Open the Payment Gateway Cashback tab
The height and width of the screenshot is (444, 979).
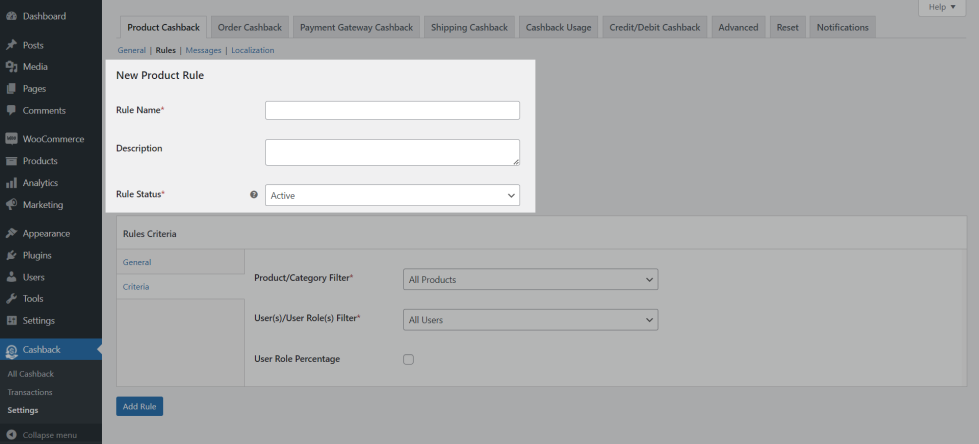click(356, 27)
